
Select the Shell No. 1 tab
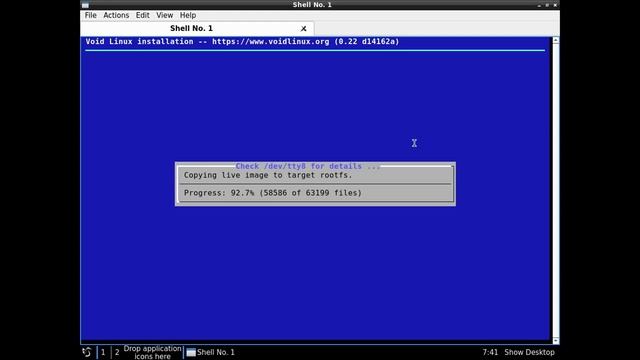191,28
